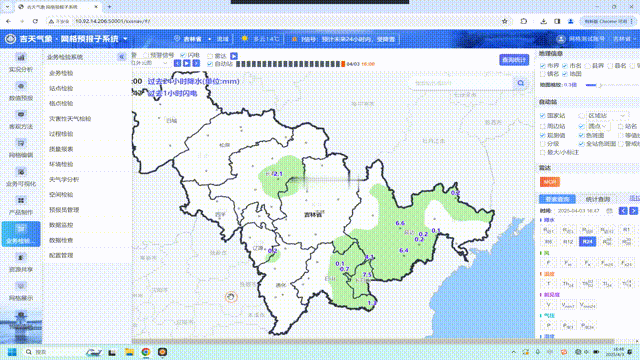The image size is (640, 360).
Task: Switch to the 统计查询 tab
Action: coord(598,199)
